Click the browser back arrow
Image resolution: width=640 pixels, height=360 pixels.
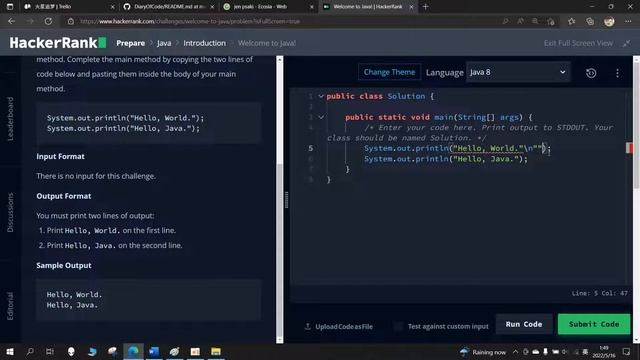pyautogui.click(x=11, y=21)
